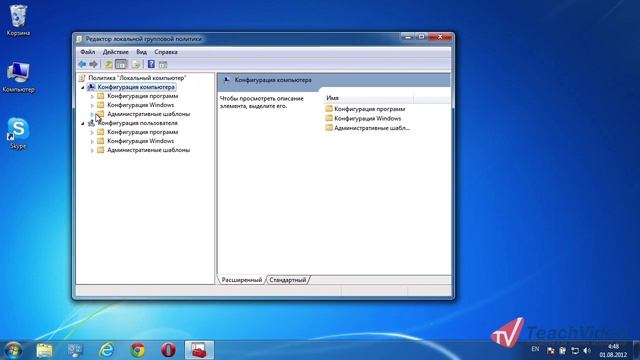The width and height of the screenshot is (640, 360).
Task: Click the Имя column header
Action: point(369,98)
